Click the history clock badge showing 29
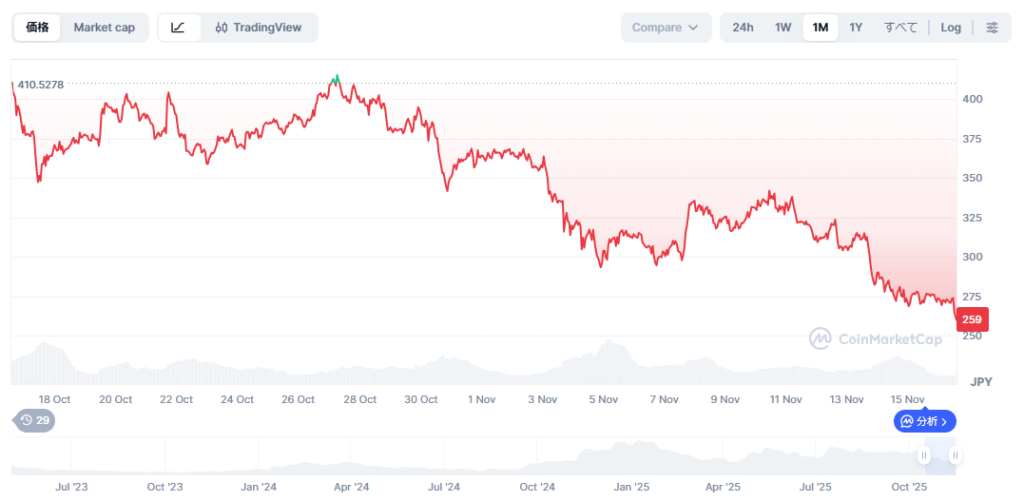Image resolution: width=1024 pixels, height=501 pixels. click(35, 421)
